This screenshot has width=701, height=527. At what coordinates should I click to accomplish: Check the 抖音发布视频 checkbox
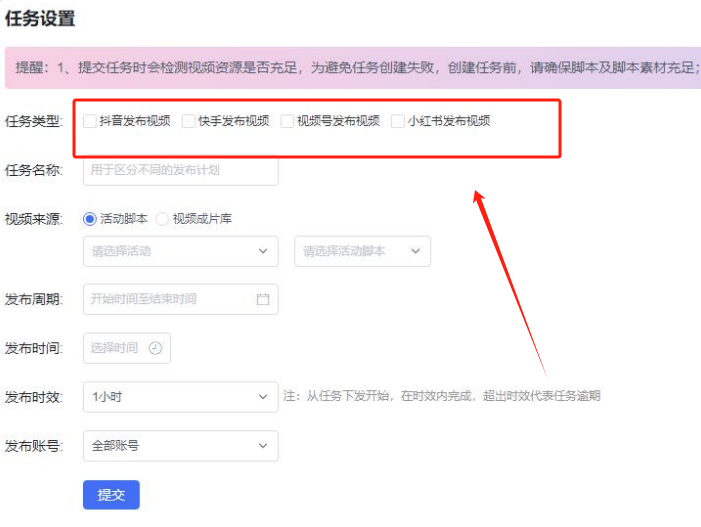90,121
